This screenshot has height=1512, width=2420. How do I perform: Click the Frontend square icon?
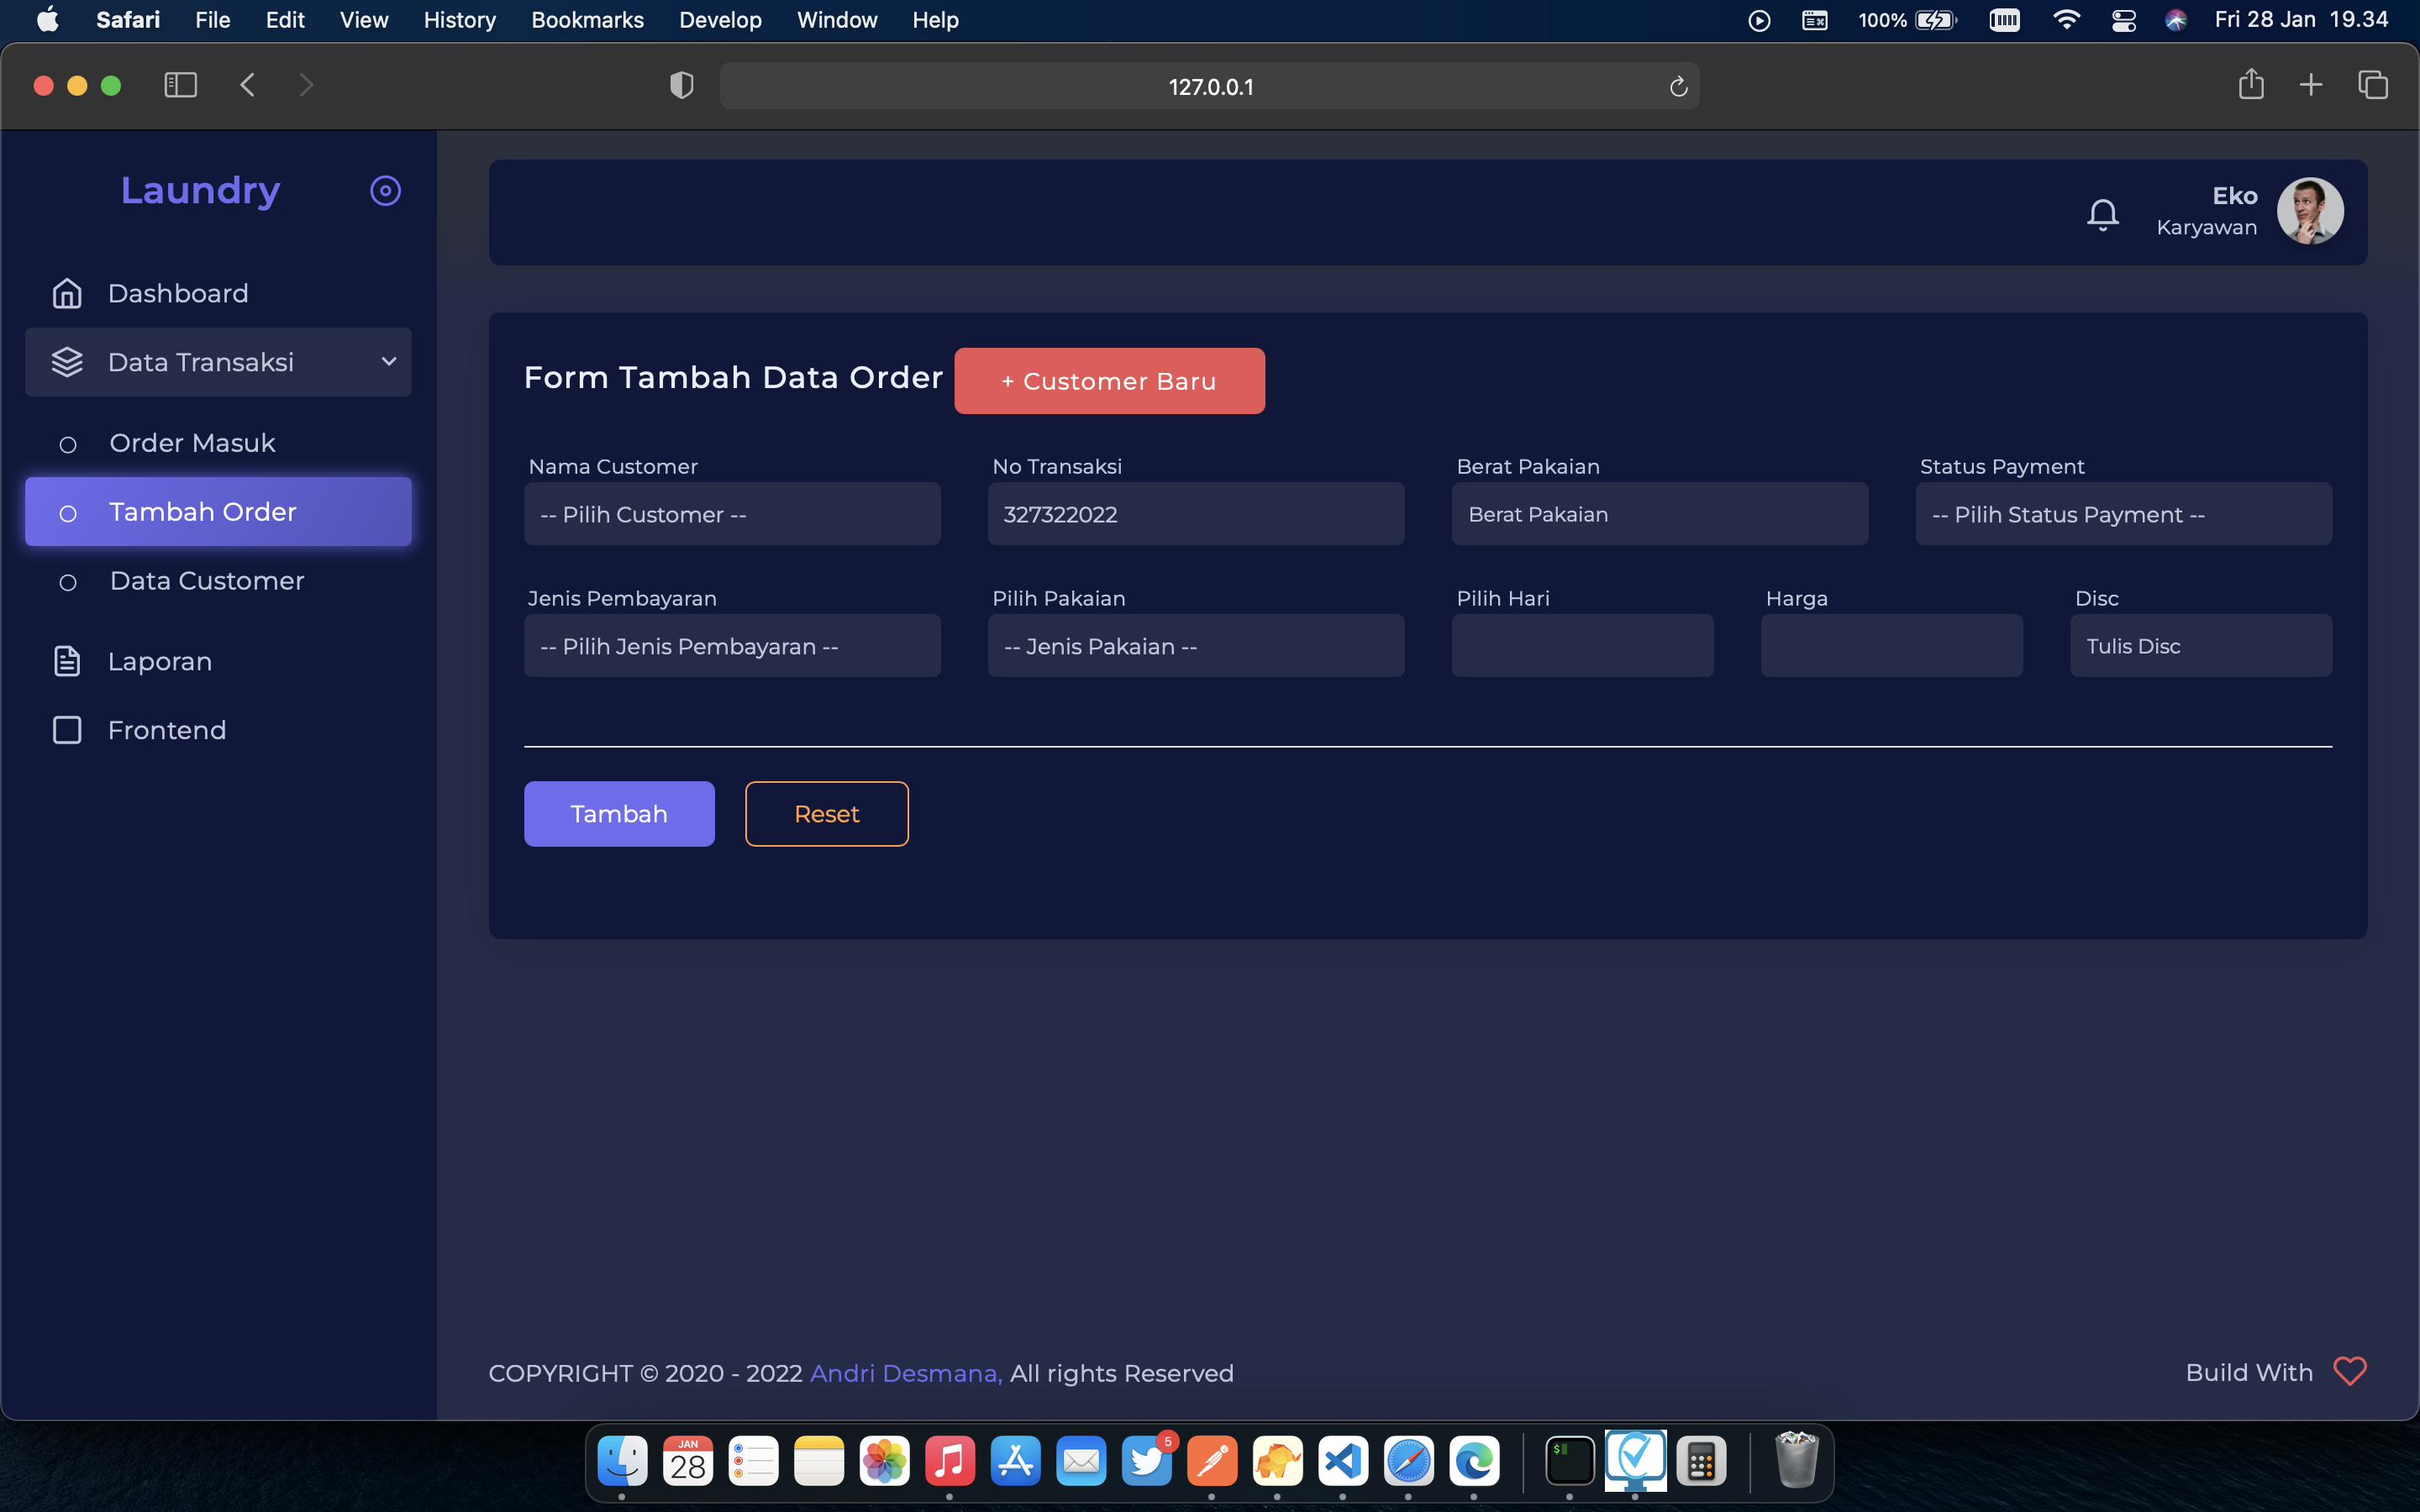pos(67,730)
